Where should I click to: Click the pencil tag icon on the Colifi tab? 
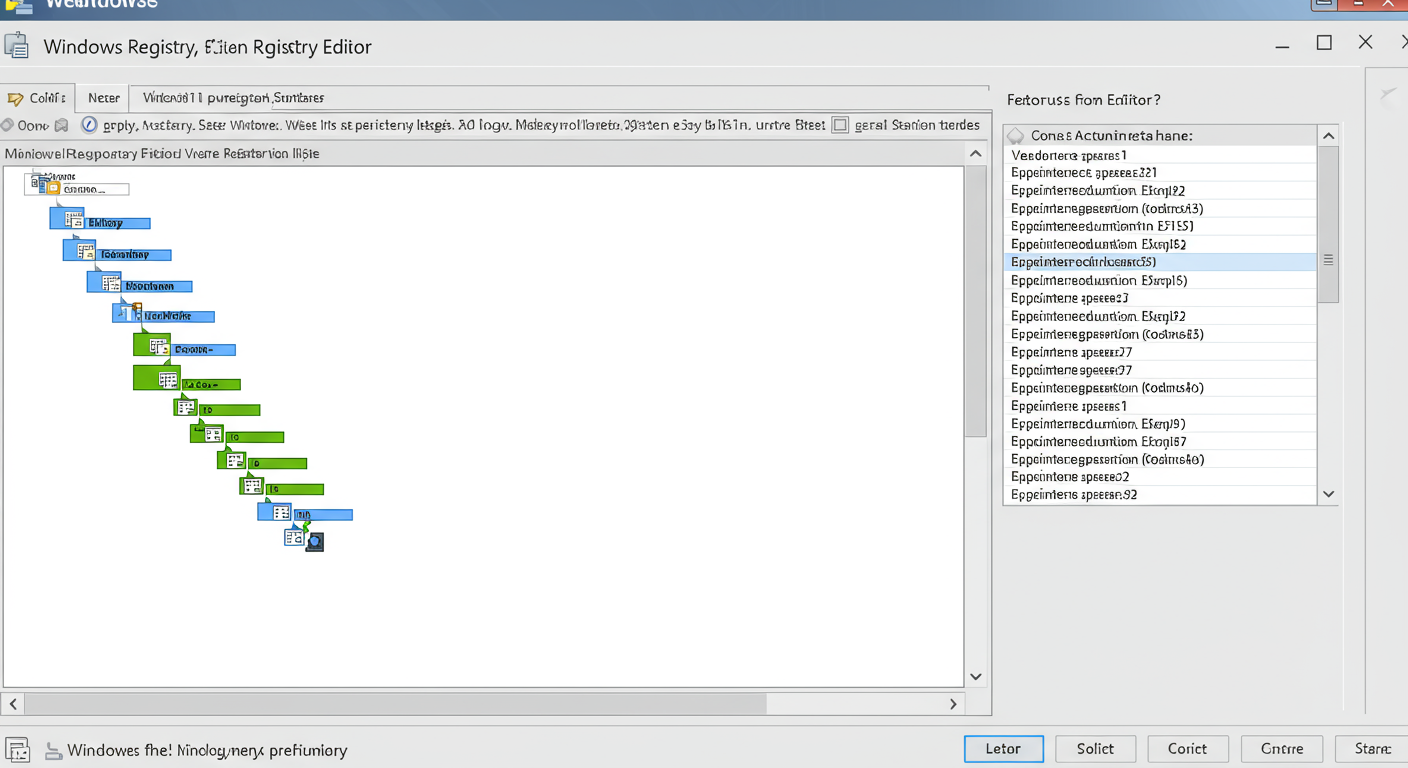[x=15, y=99]
